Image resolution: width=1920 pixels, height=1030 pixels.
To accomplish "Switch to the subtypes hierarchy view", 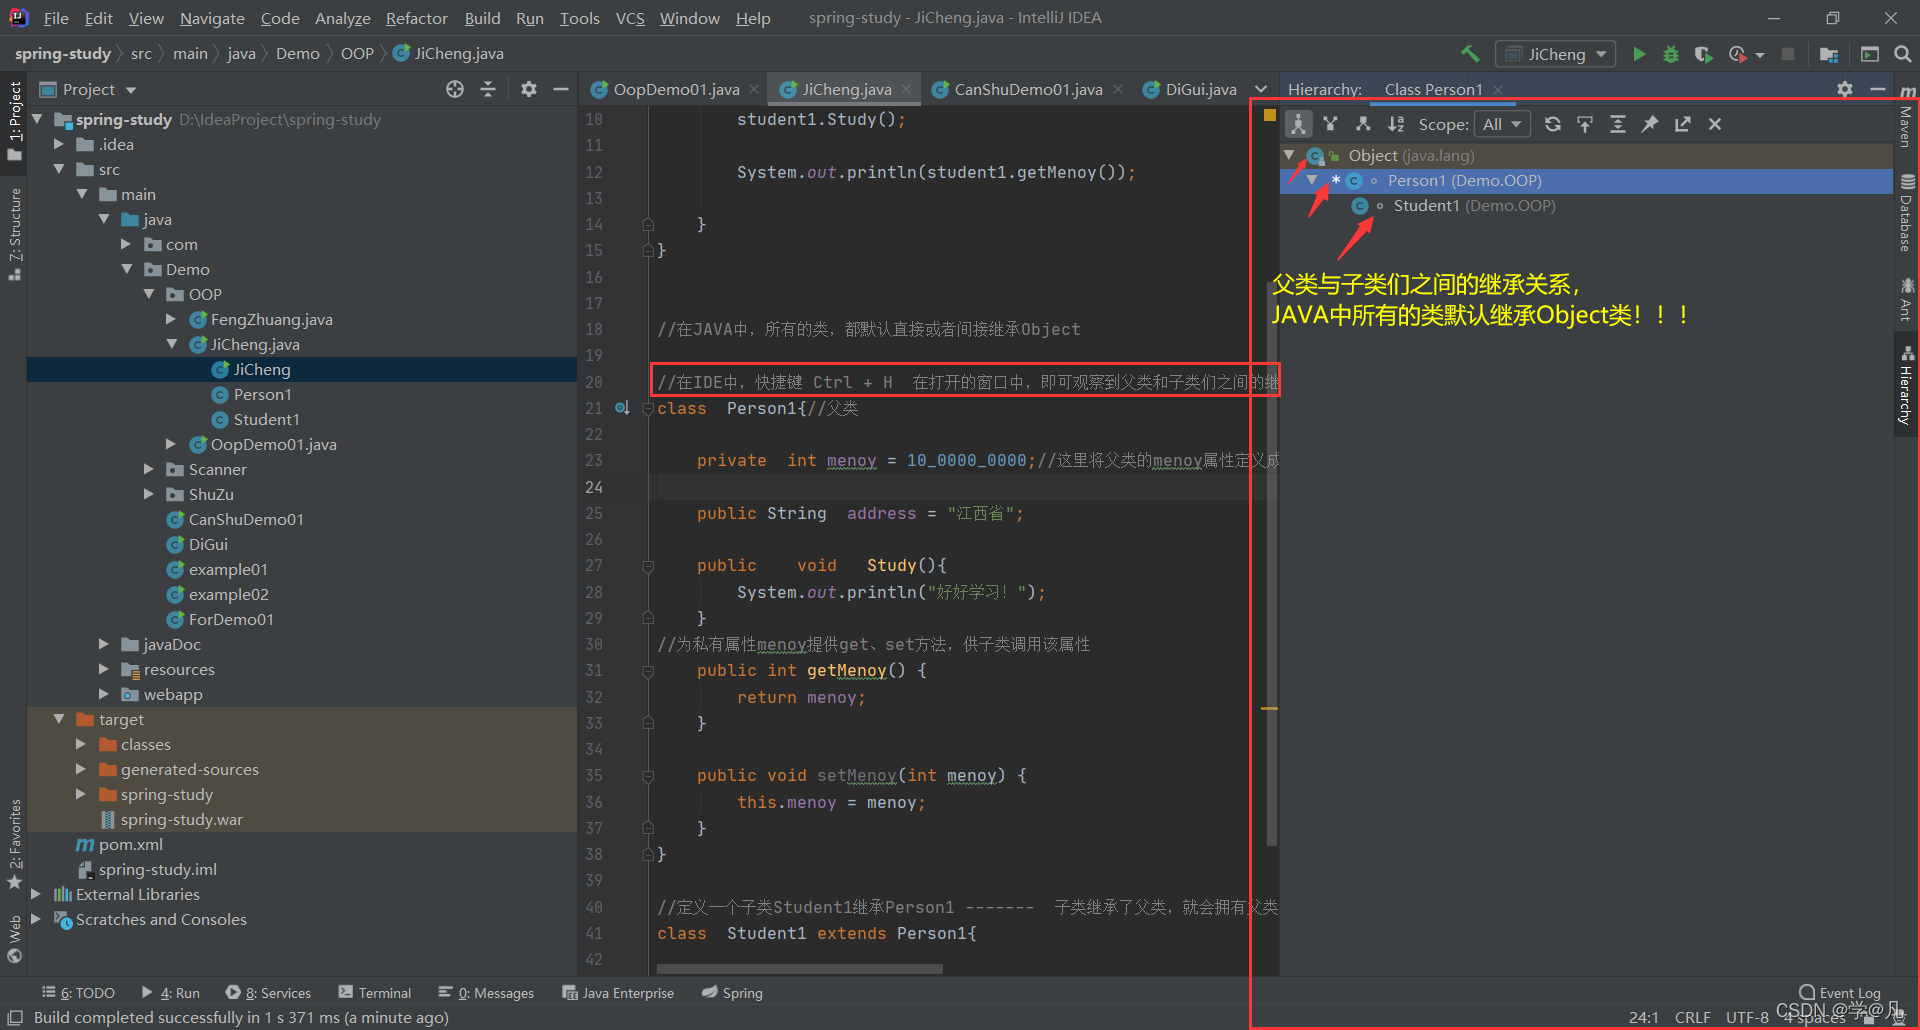I will pyautogui.click(x=1362, y=124).
